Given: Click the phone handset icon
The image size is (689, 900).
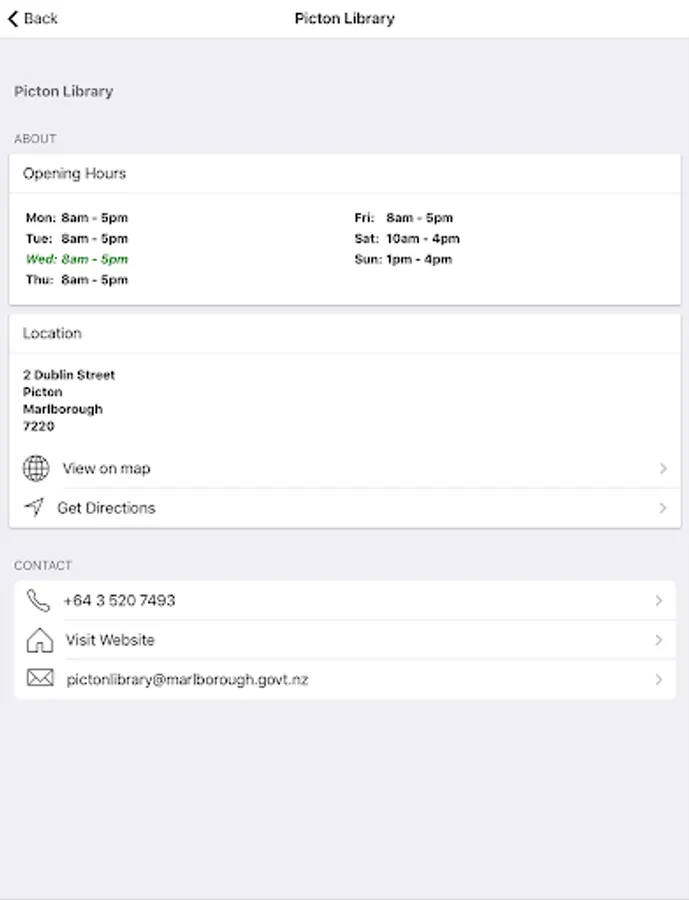Looking at the screenshot, I should pos(38,600).
